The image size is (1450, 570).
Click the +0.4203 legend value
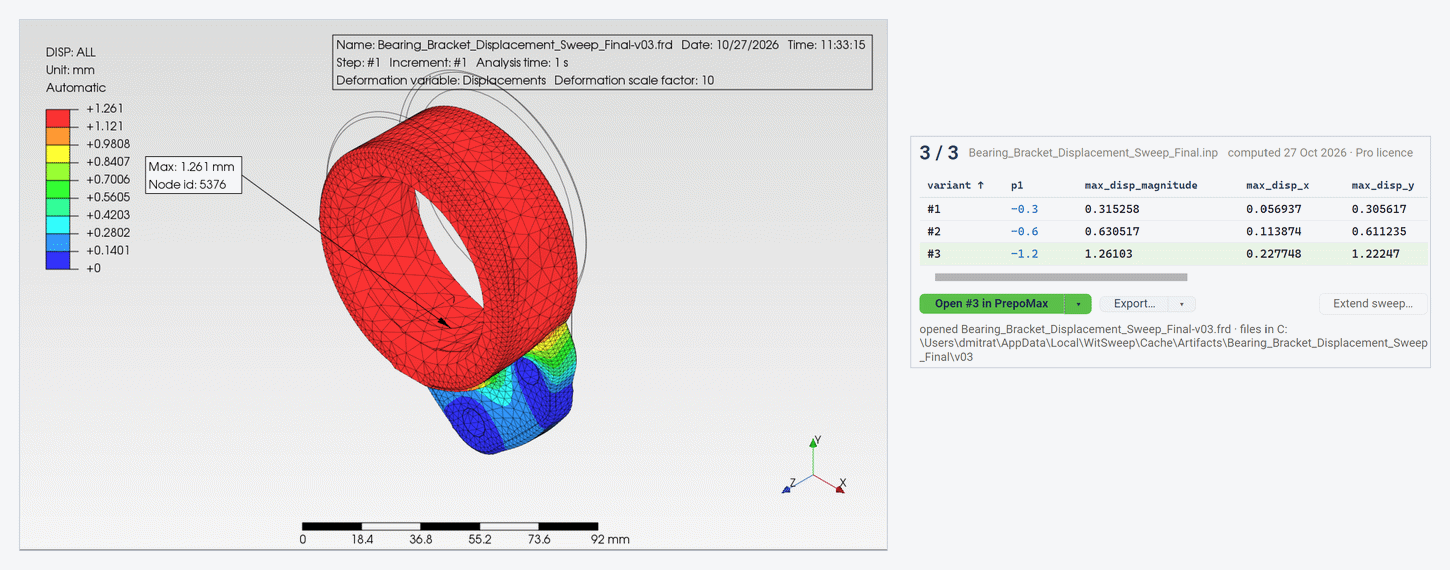click(108, 215)
